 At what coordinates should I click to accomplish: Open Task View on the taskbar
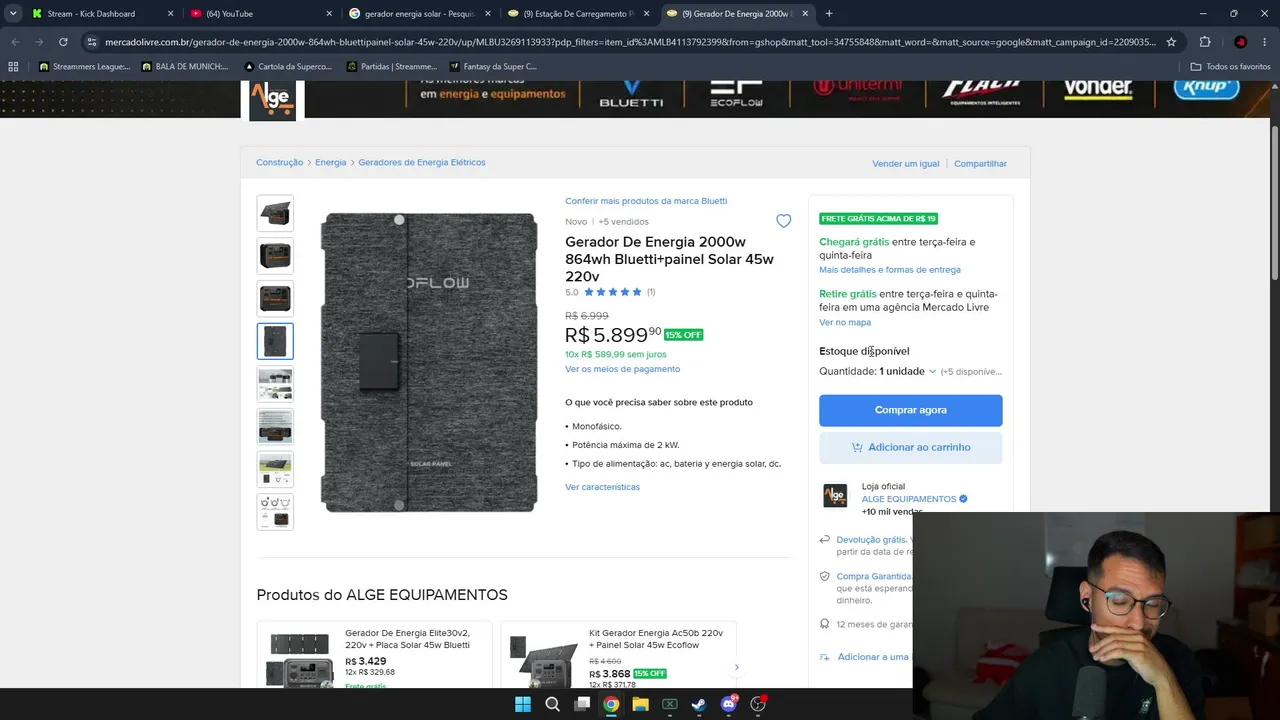[582, 704]
